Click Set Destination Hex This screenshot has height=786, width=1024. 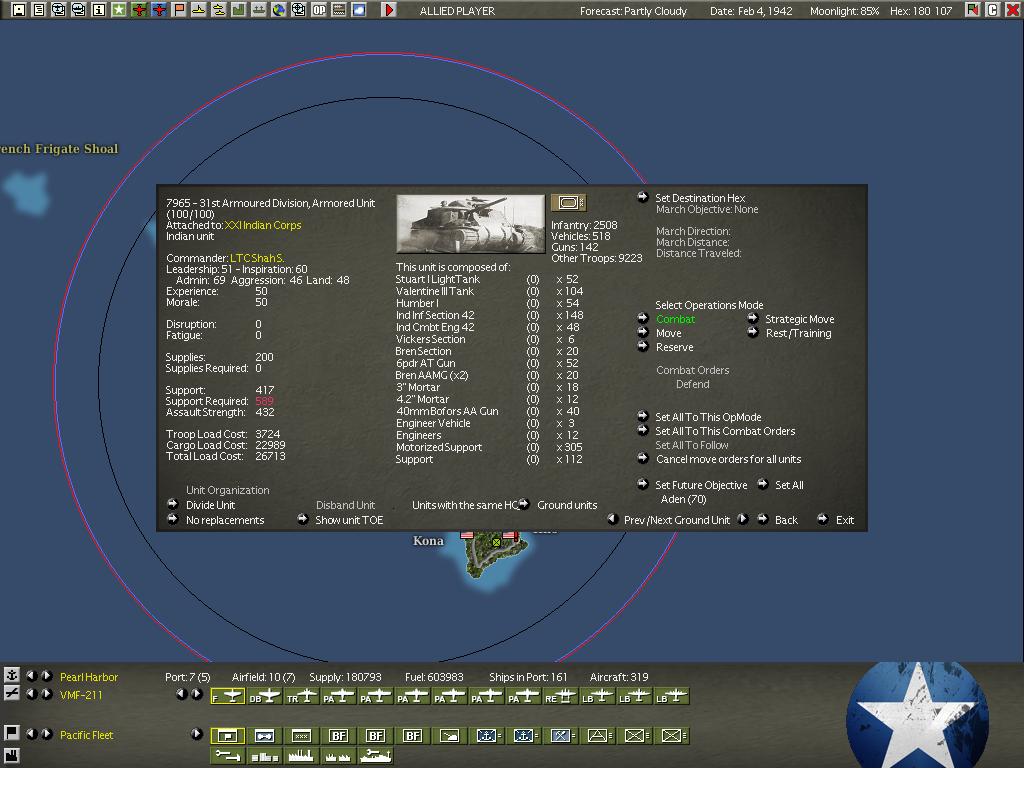(700, 198)
